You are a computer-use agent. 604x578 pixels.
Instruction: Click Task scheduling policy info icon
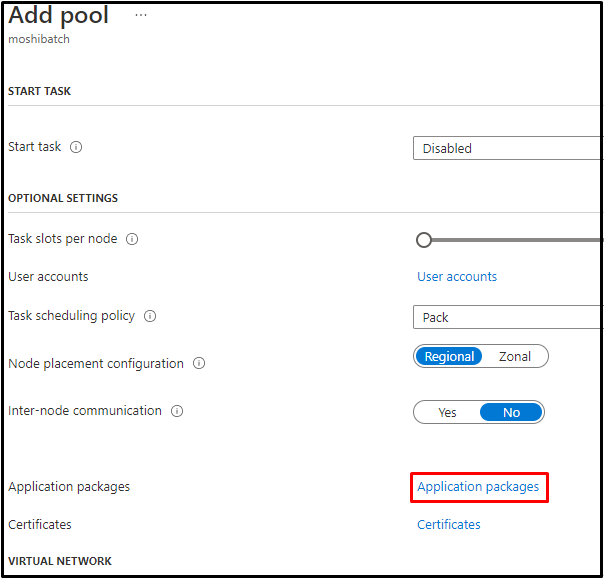pyautogui.click(x=150, y=316)
